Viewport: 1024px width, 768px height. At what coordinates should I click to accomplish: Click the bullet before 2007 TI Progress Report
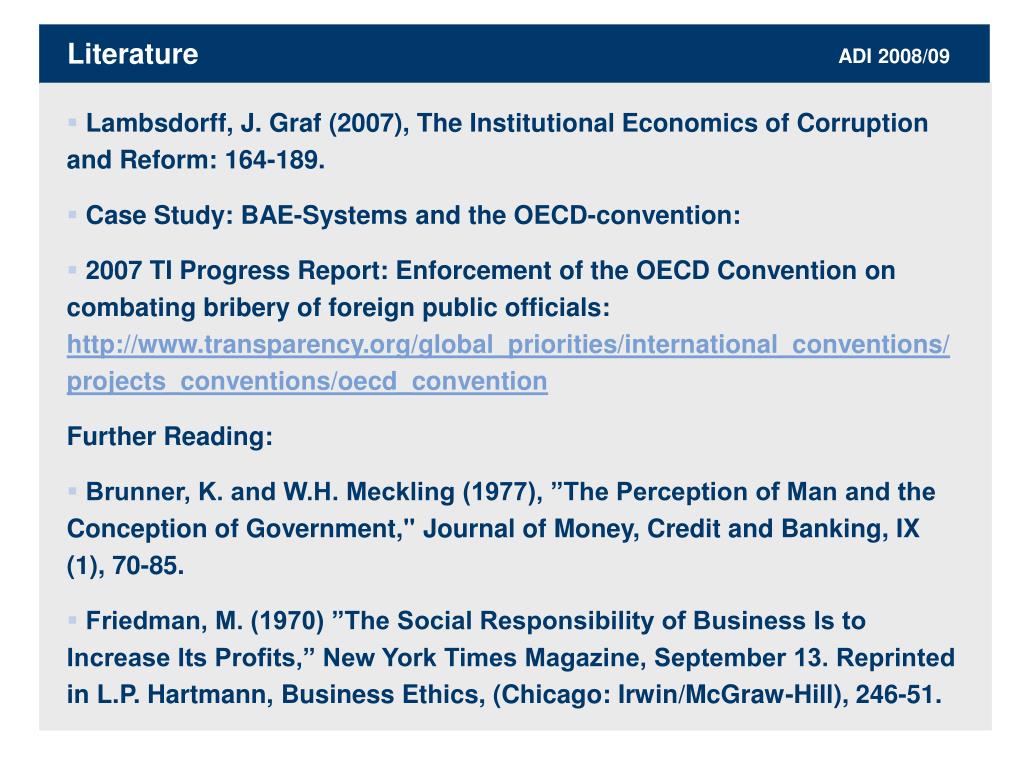click(x=72, y=269)
